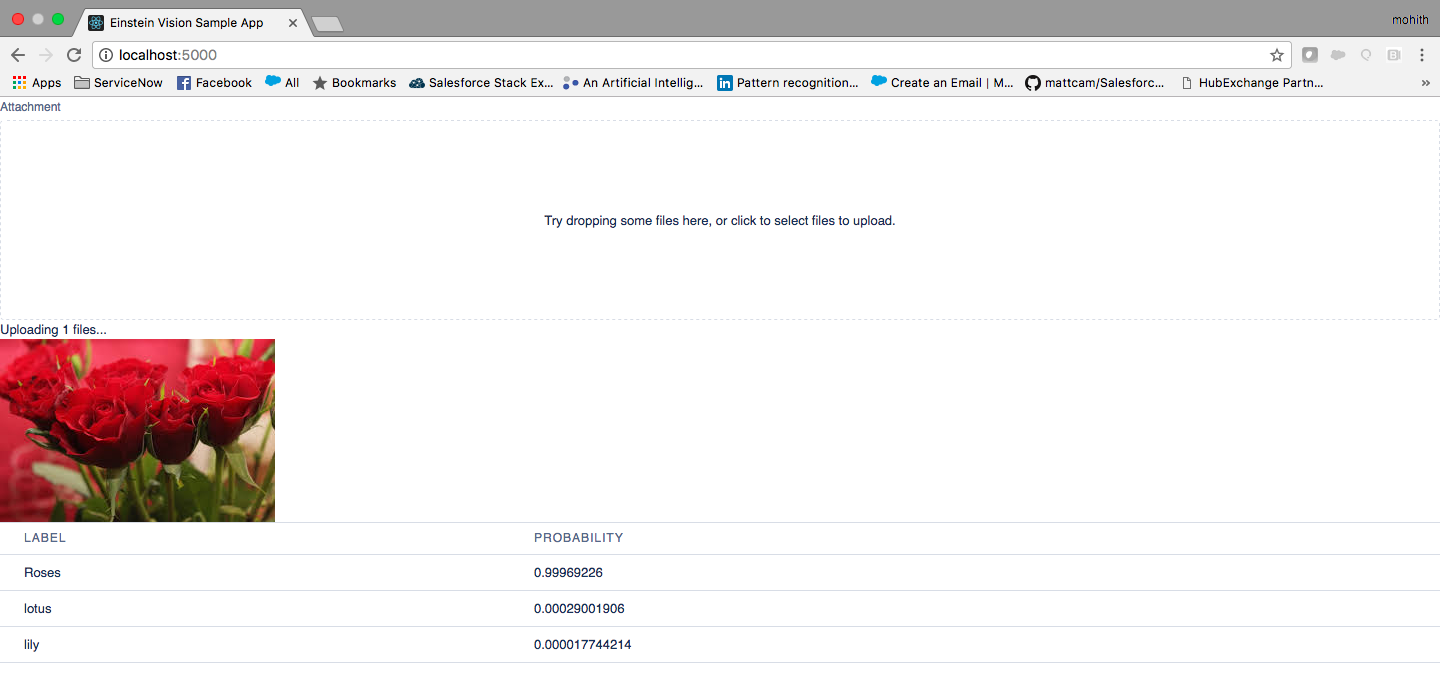Click the Uploading 1 files status text

click(x=53, y=330)
